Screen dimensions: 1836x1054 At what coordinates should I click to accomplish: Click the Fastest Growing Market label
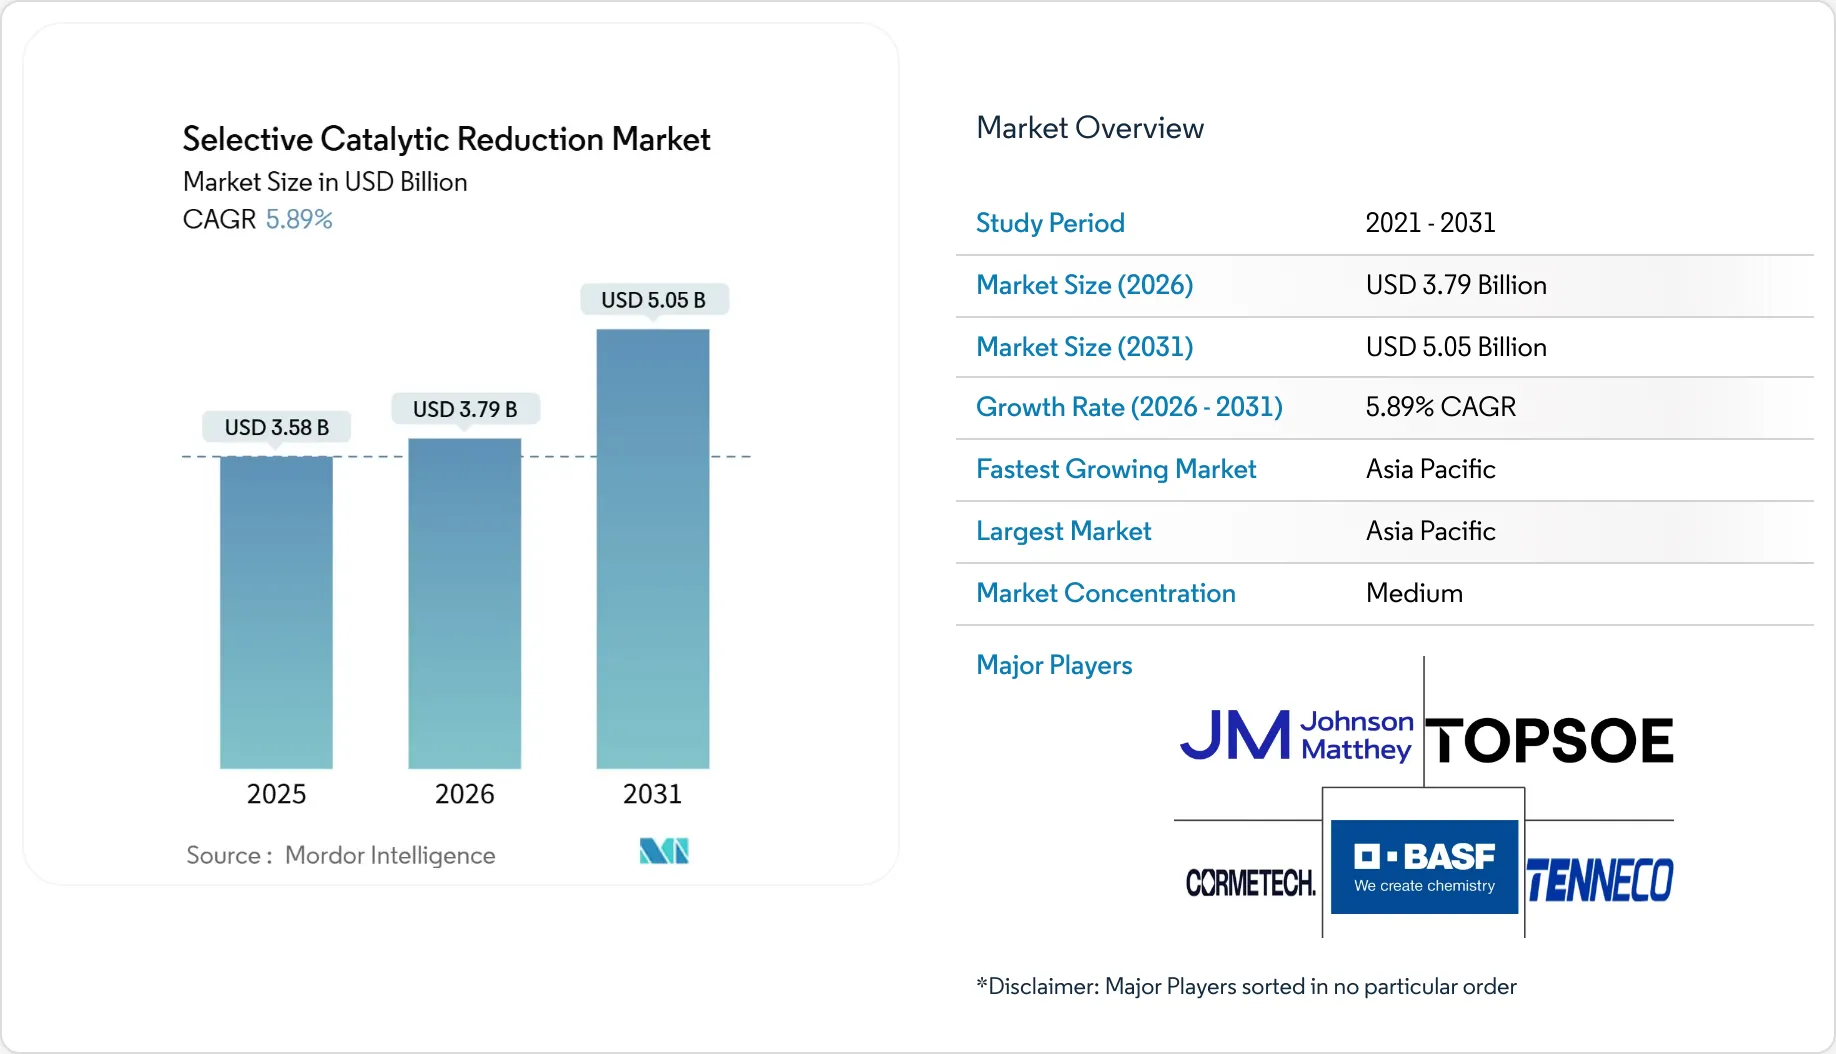click(1116, 469)
